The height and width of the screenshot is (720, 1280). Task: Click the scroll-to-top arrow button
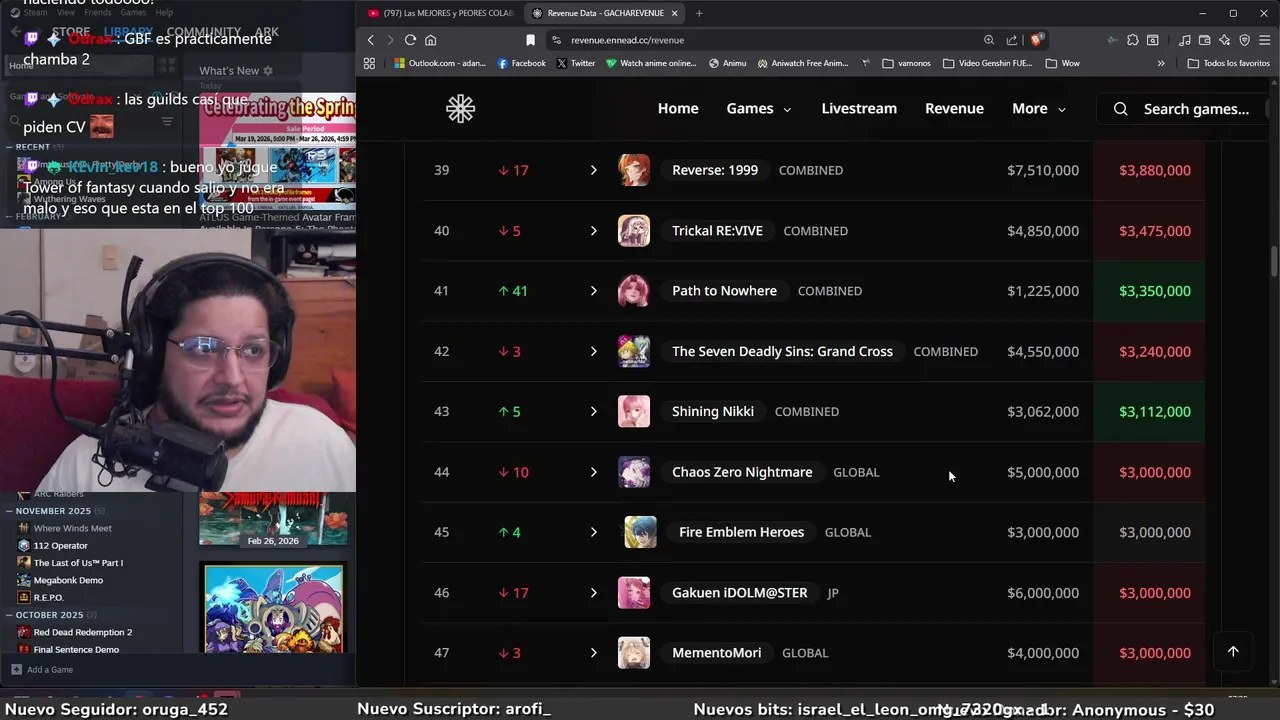(1233, 651)
